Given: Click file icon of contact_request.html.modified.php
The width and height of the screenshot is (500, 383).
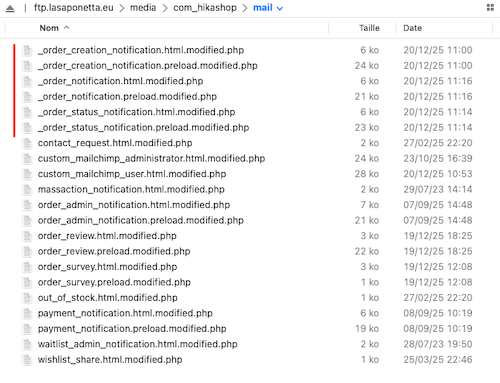Looking at the screenshot, I should pos(27,143).
